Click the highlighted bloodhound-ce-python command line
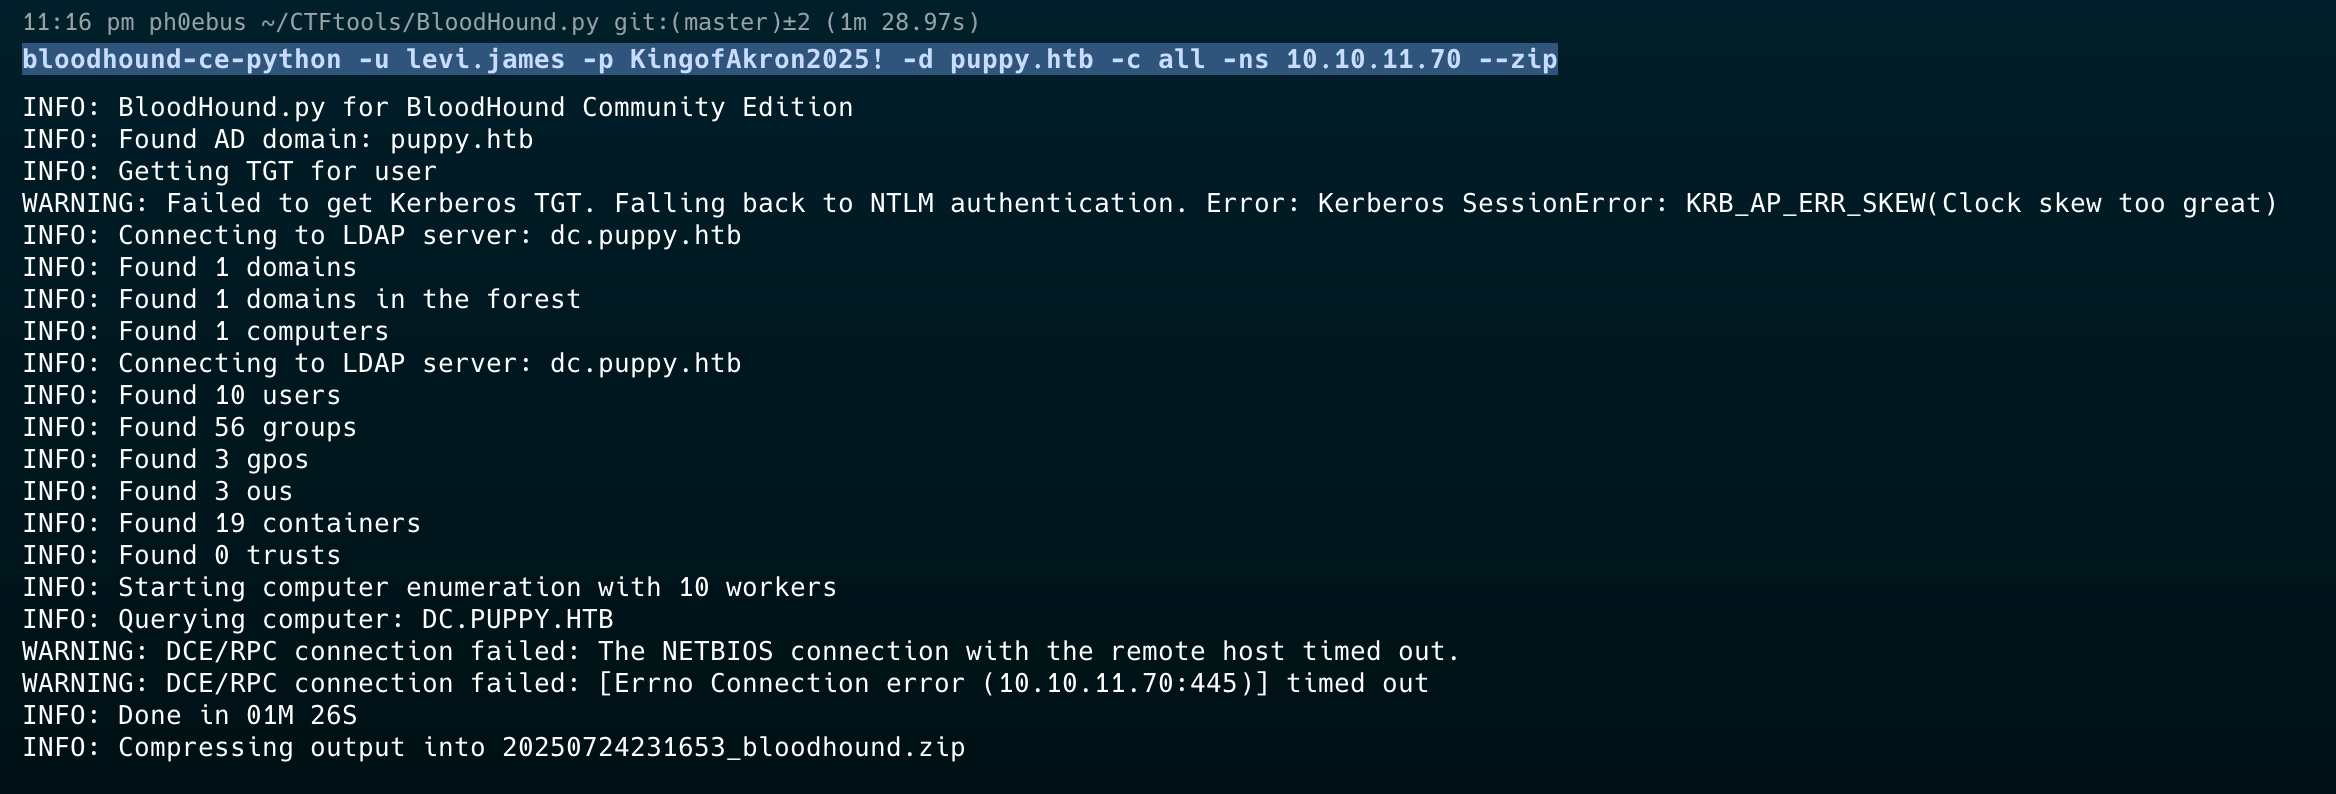The height and width of the screenshot is (794, 2336). (790, 59)
